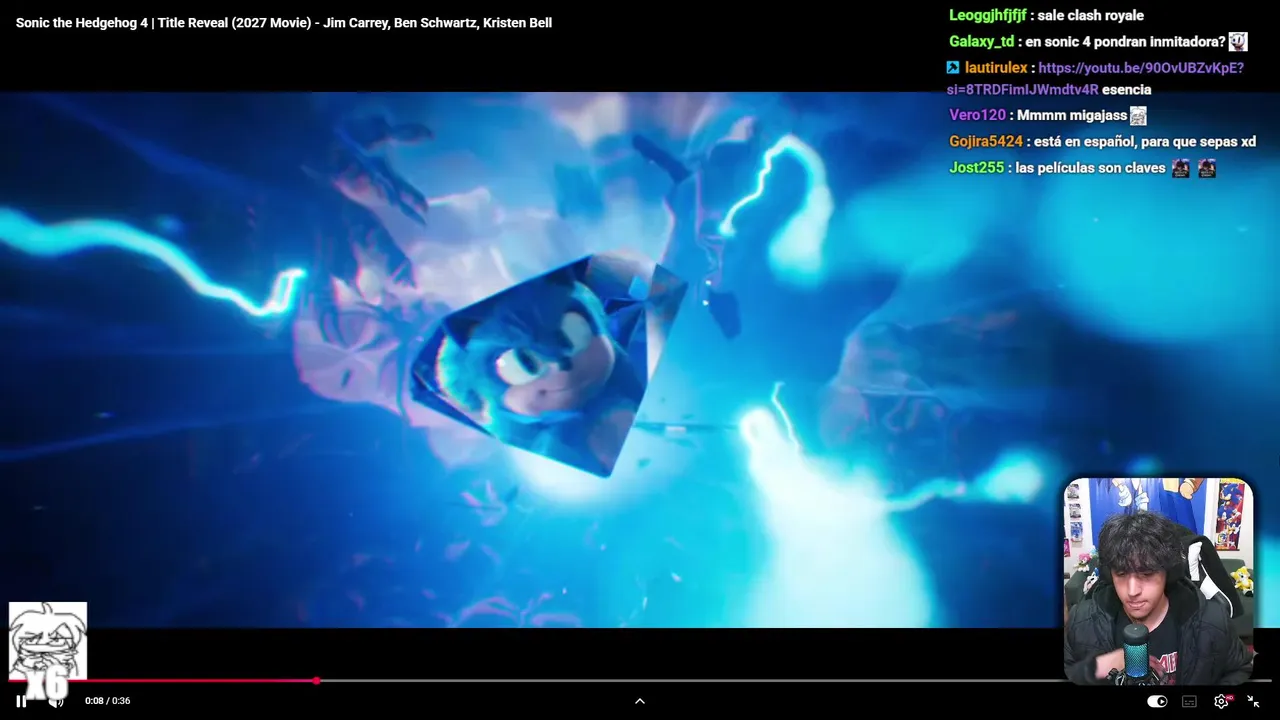Expand the chevron-up panel at bottom center
The height and width of the screenshot is (720, 1280).
(x=640, y=701)
